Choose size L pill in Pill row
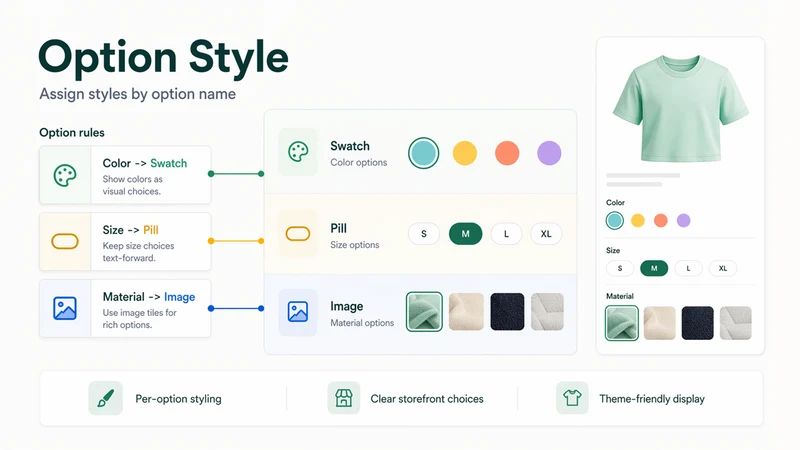The width and height of the screenshot is (800, 450). (506, 234)
